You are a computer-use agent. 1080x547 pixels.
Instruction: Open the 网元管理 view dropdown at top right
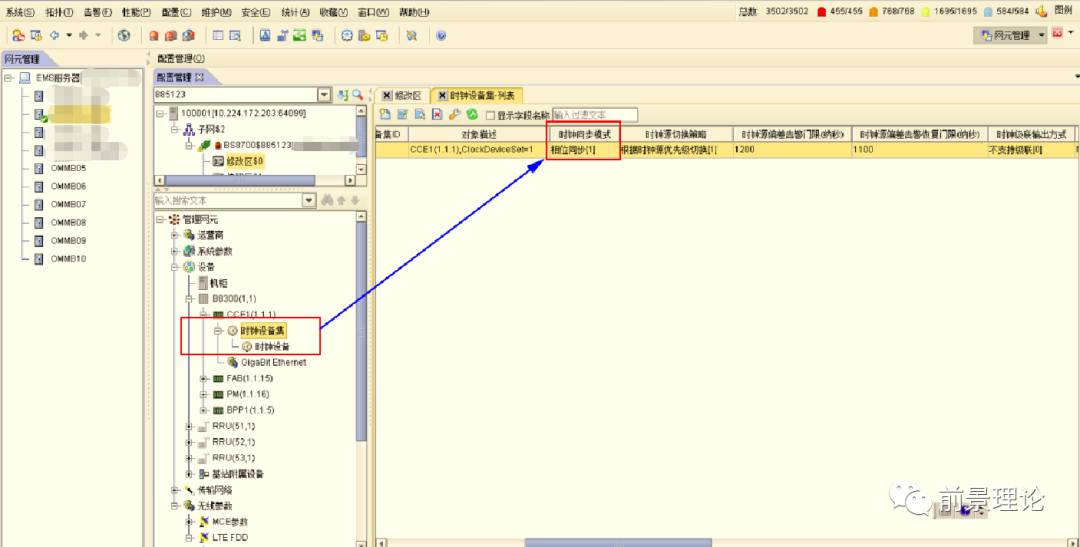pyautogui.click(x=1041, y=35)
